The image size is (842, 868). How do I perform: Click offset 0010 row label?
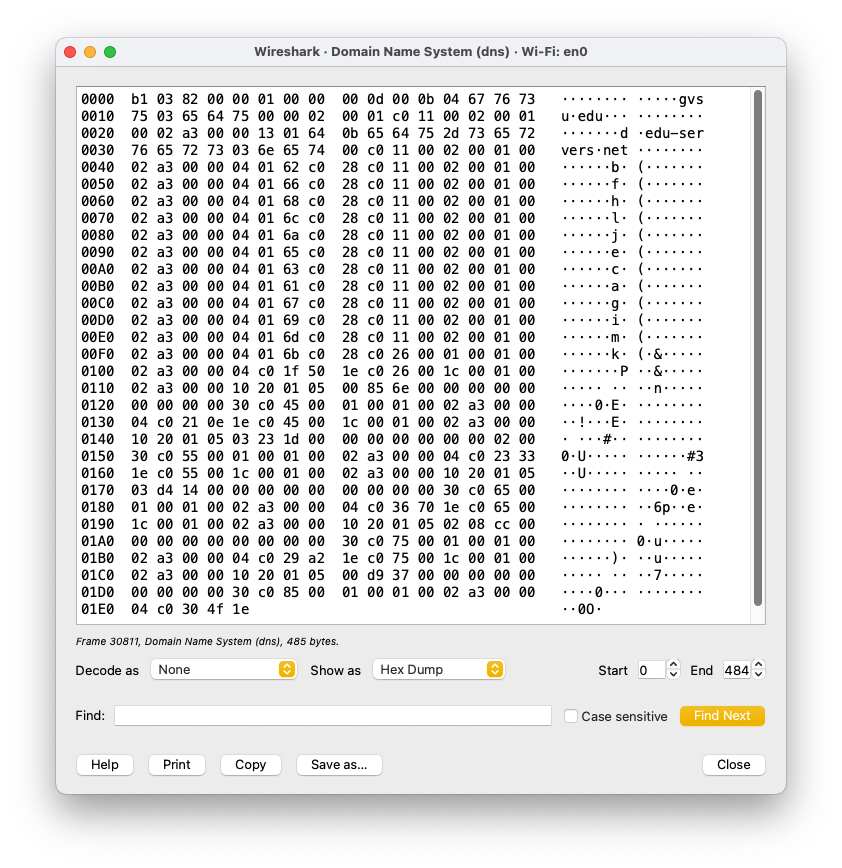[x=98, y=116]
